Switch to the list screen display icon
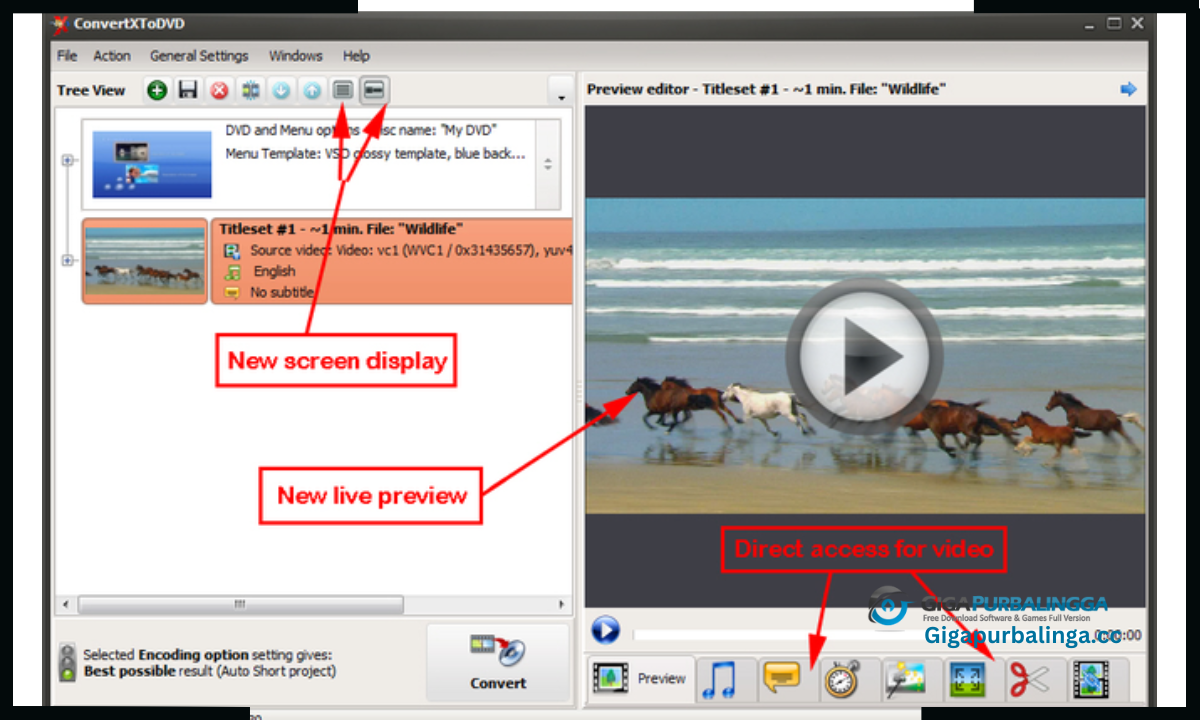The height and width of the screenshot is (720, 1200). coord(343,90)
